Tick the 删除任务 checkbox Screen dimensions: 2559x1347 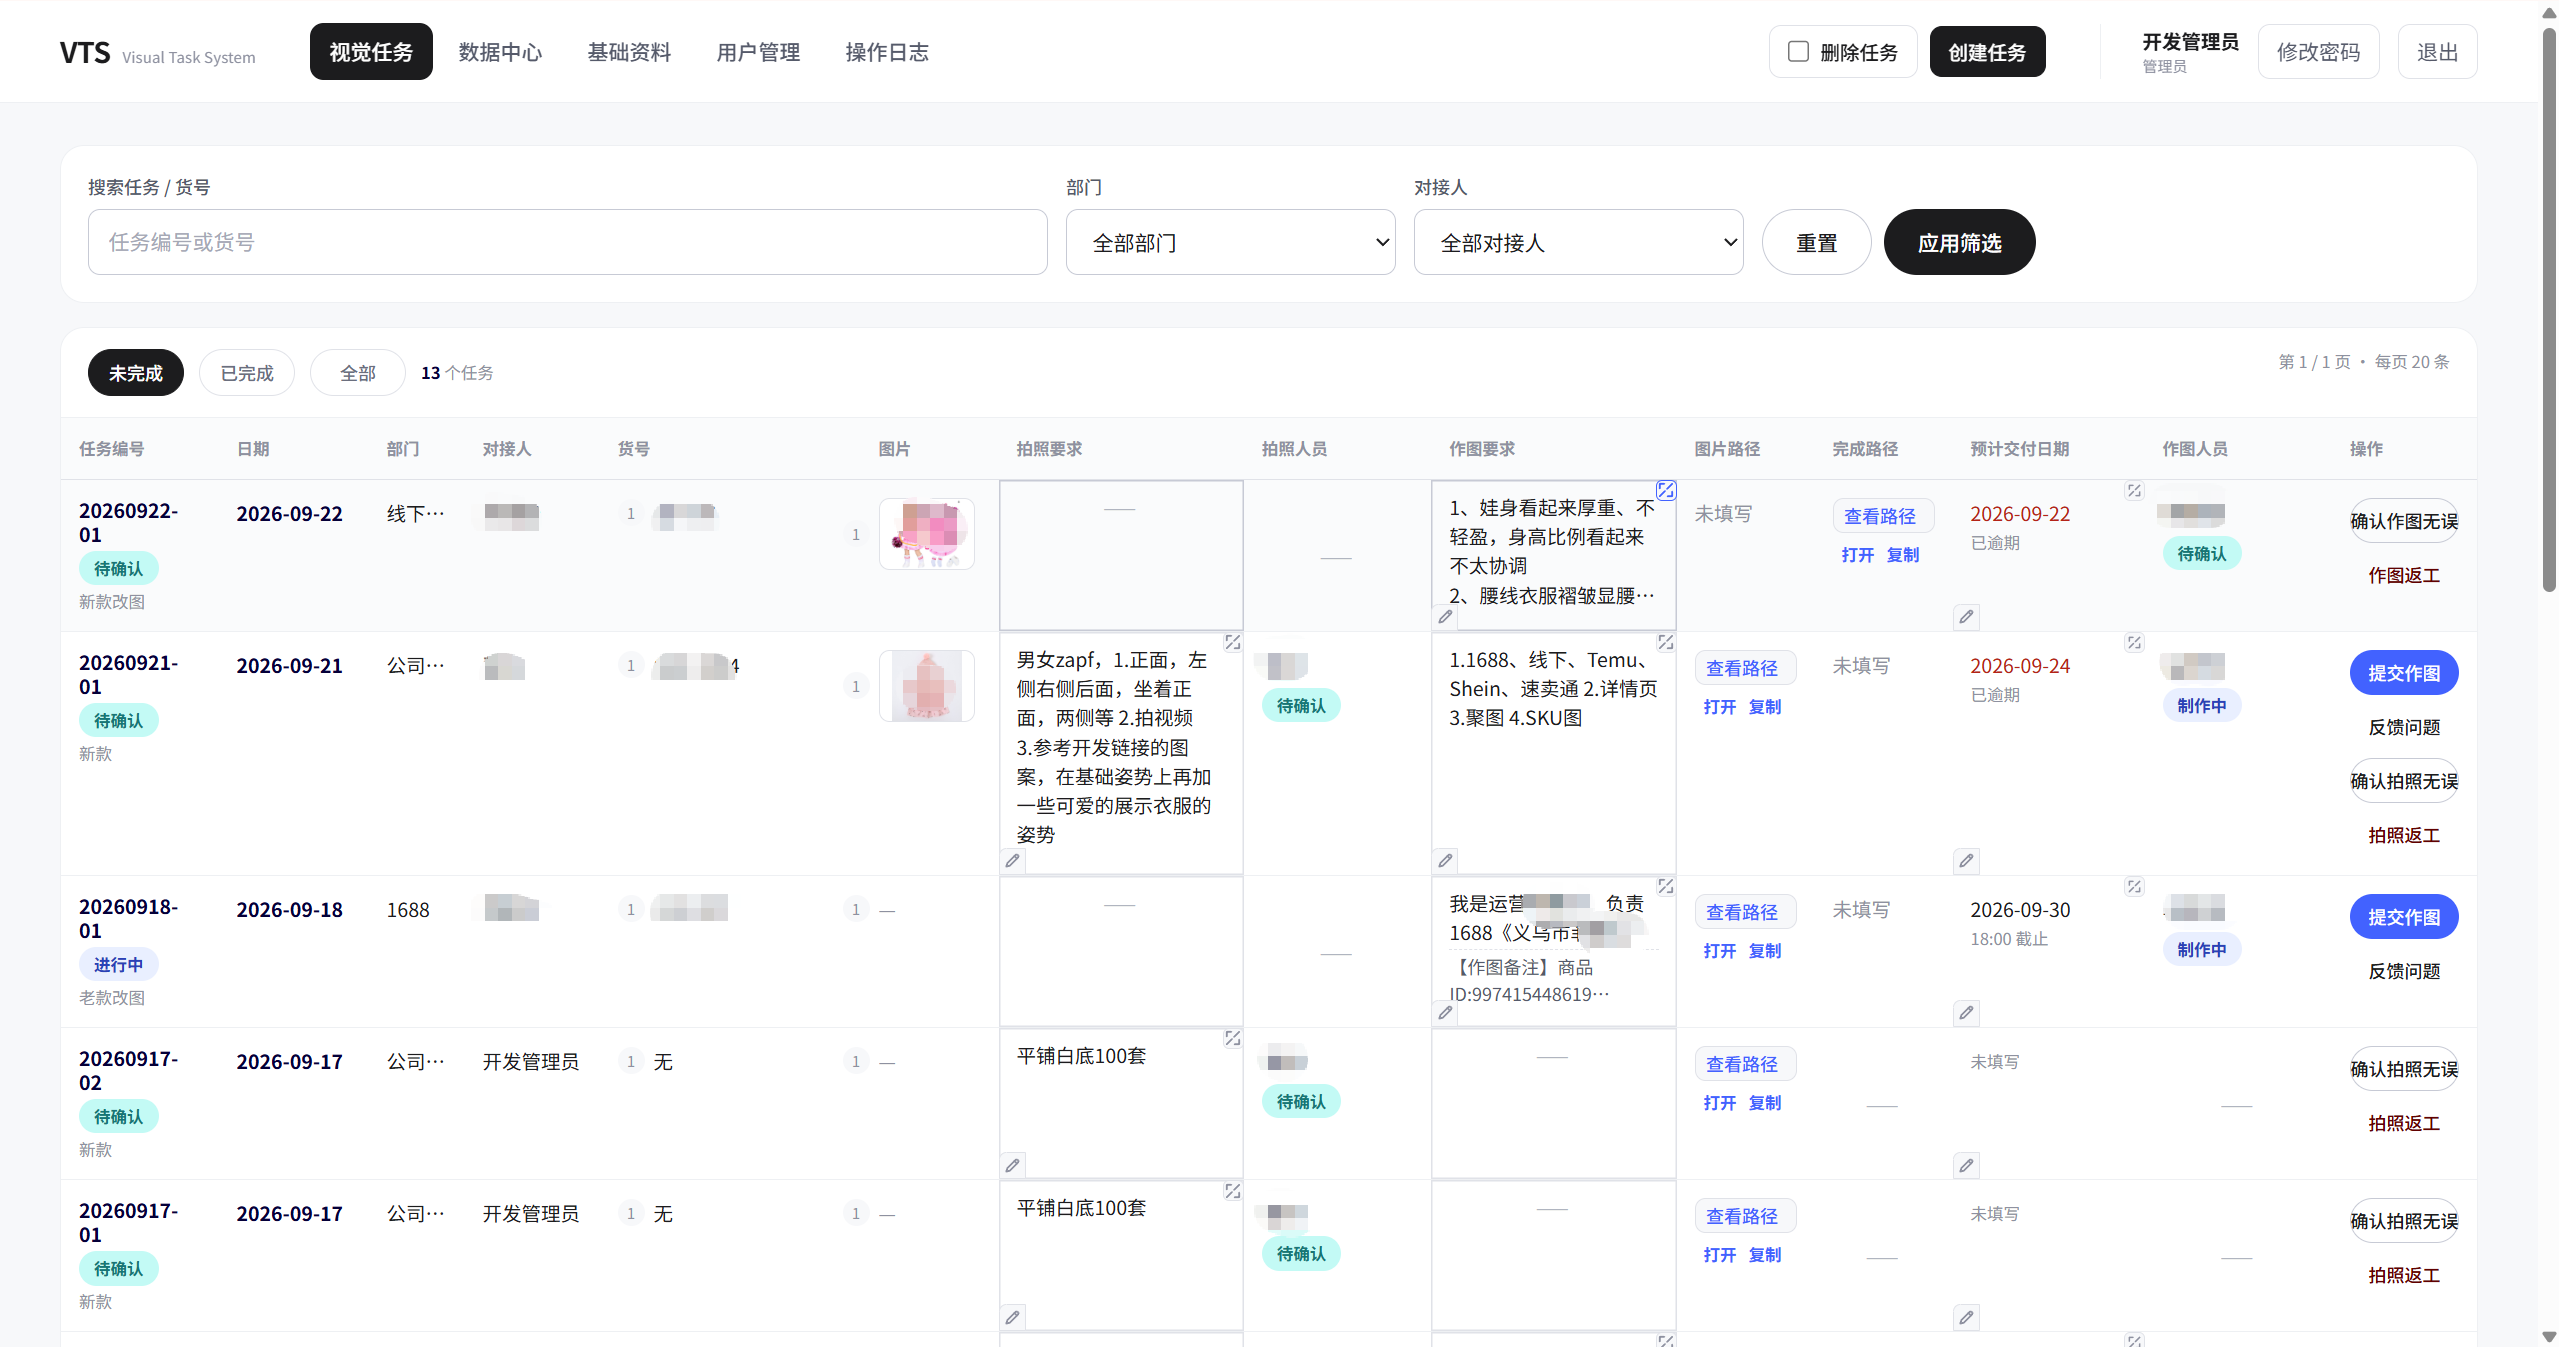click(1798, 51)
